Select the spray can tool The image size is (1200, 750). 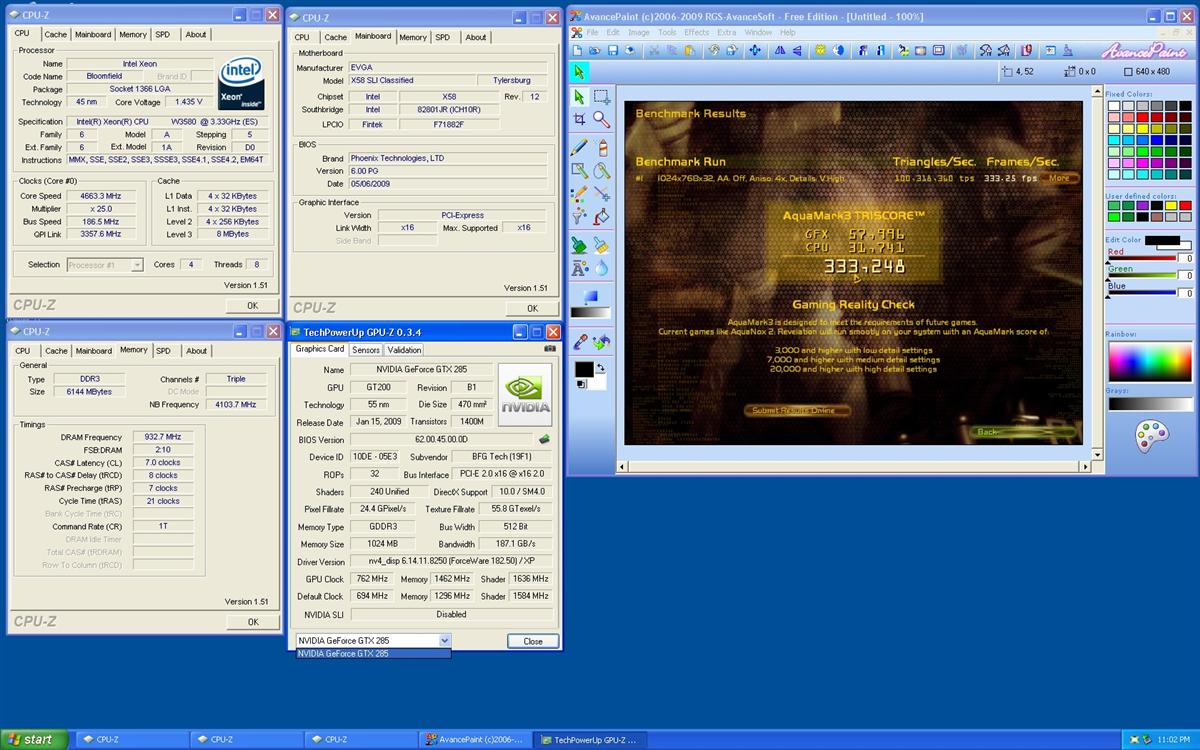pos(602,147)
